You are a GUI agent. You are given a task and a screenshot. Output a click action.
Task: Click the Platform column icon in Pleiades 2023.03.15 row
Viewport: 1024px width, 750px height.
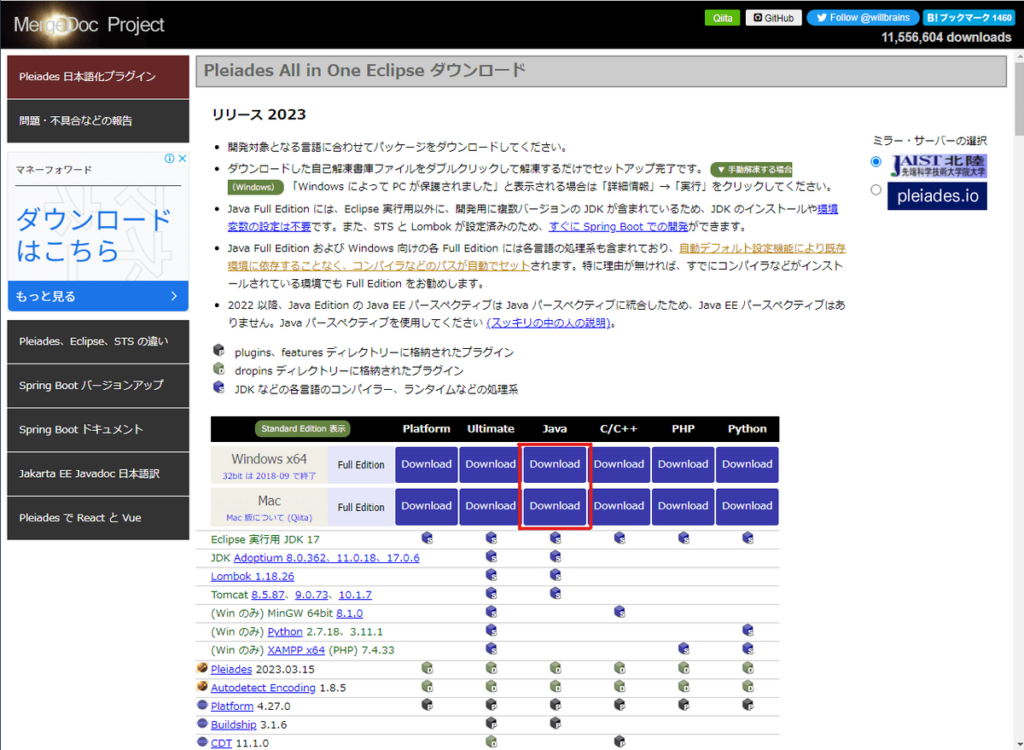pyautogui.click(x=427, y=668)
